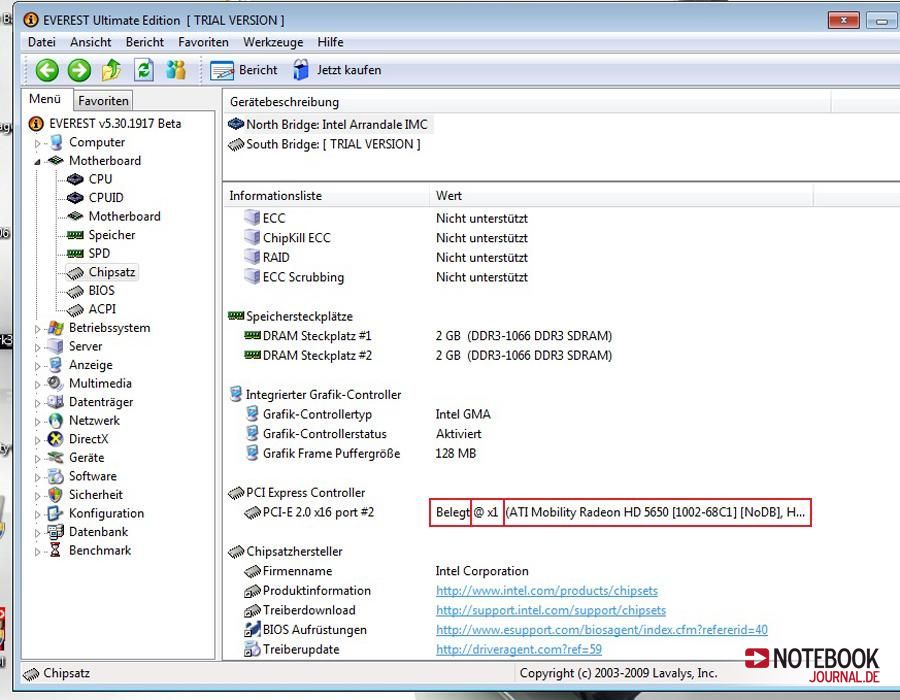Expand the Betriebssystem tree node

(38, 329)
